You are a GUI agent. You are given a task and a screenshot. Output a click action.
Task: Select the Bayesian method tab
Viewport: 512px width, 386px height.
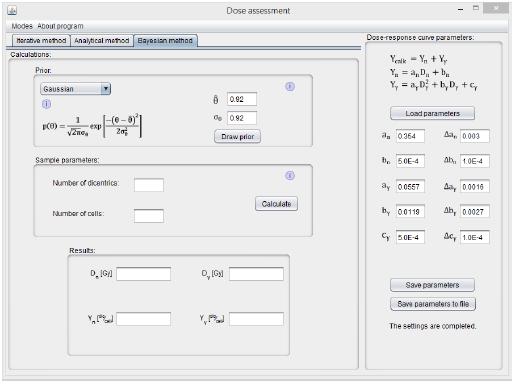165,41
